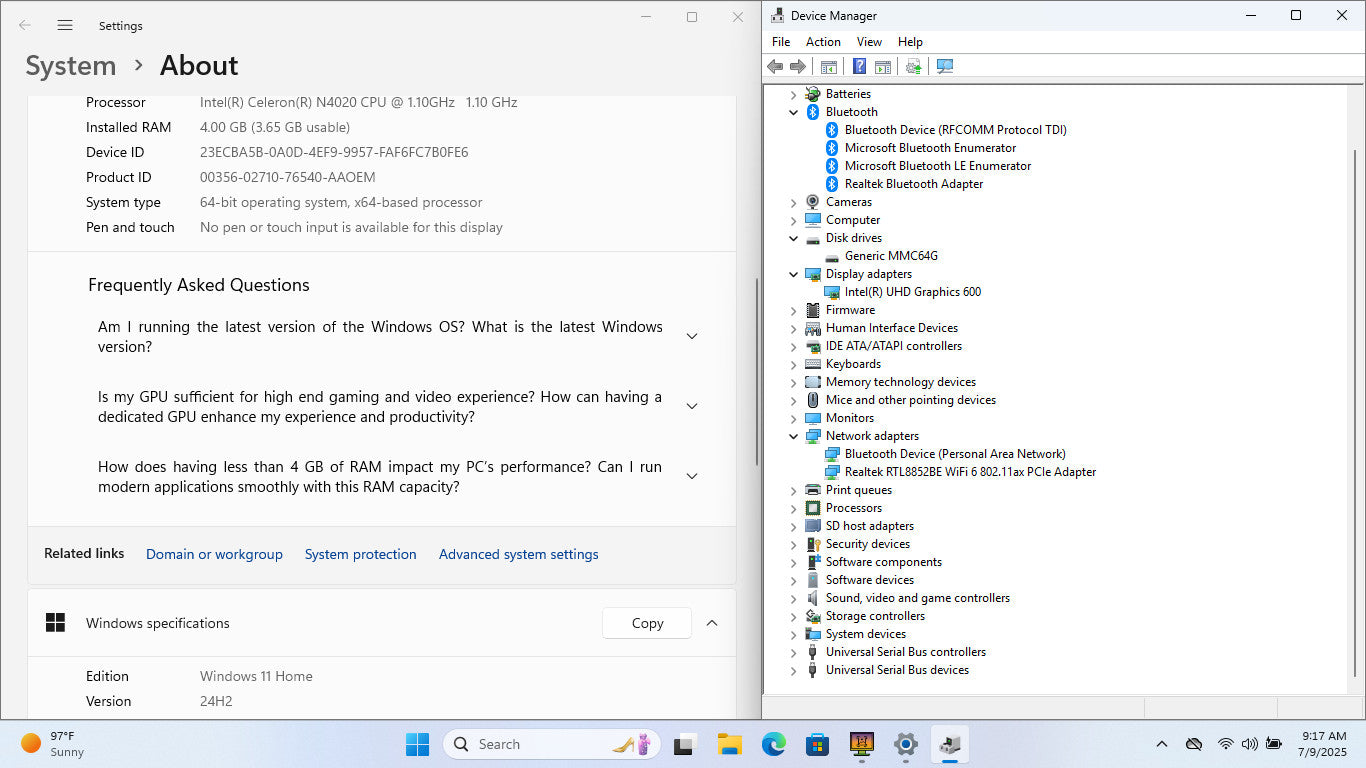Select Intel(R) UHD Graphics 600 device
1366x768 pixels.
[912, 292]
